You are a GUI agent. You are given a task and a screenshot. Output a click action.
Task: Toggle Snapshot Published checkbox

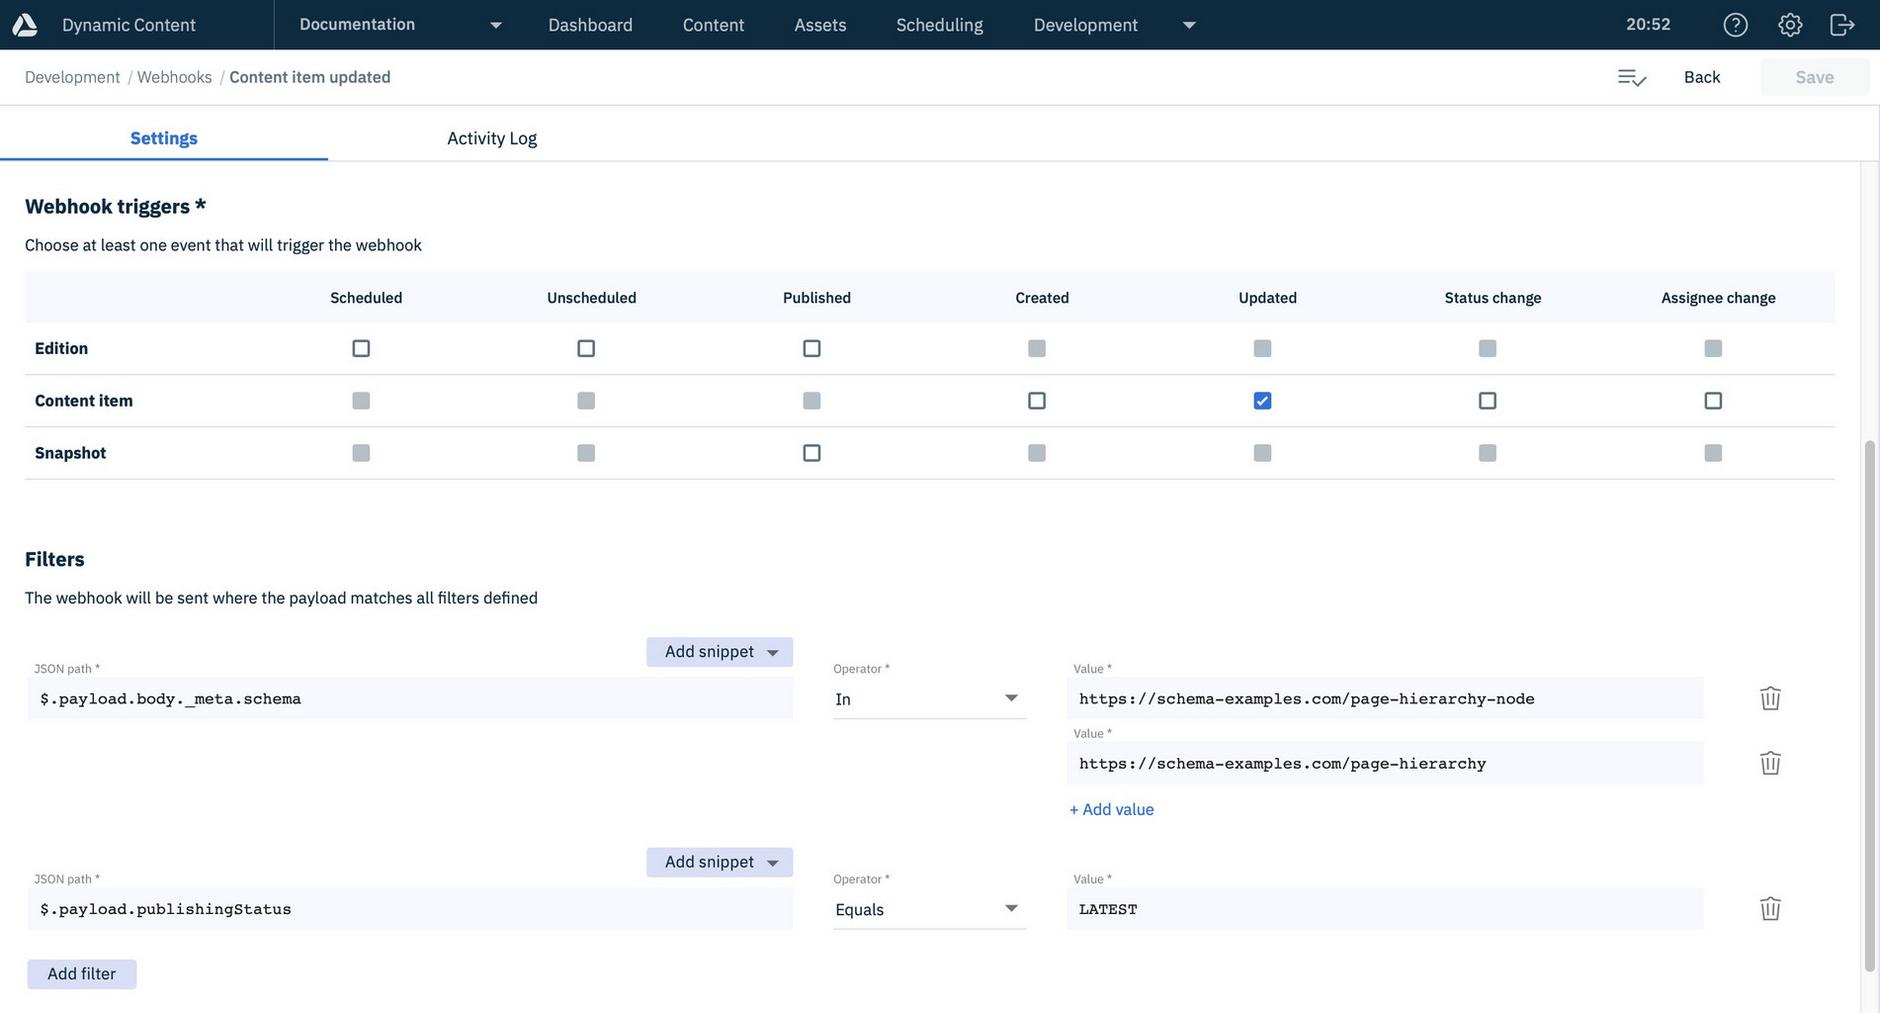pos(812,453)
